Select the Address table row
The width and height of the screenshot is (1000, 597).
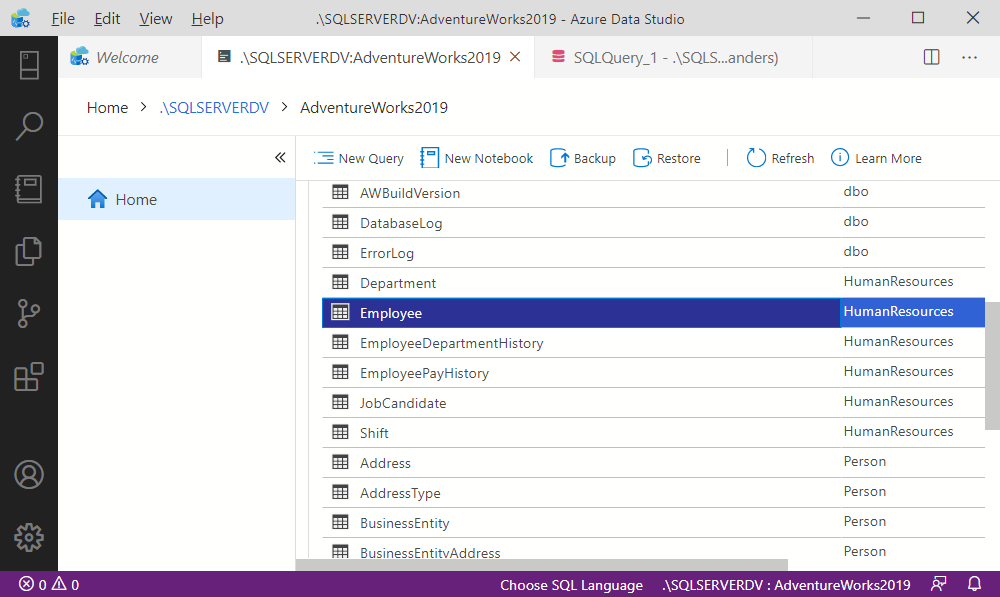pos(653,462)
